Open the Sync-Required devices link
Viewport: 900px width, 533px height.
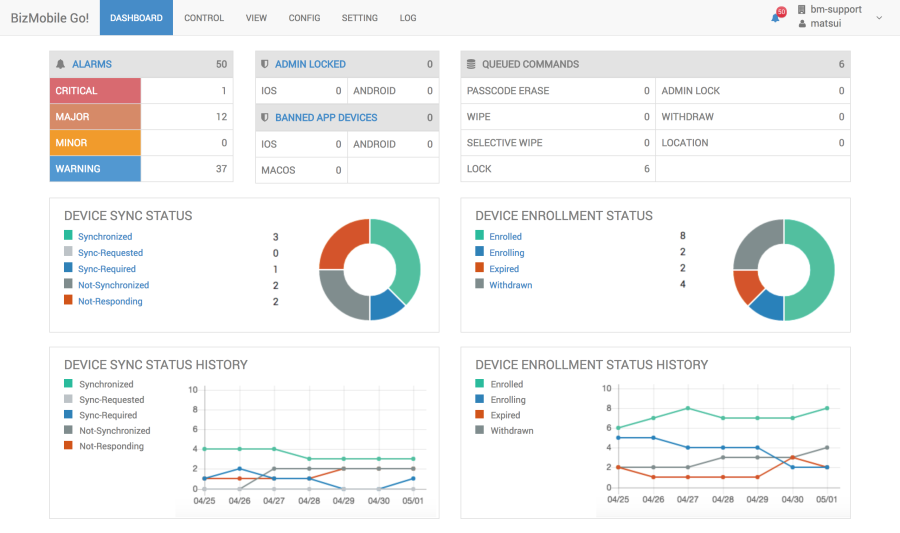pyautogui.click(x=107, y=269)
